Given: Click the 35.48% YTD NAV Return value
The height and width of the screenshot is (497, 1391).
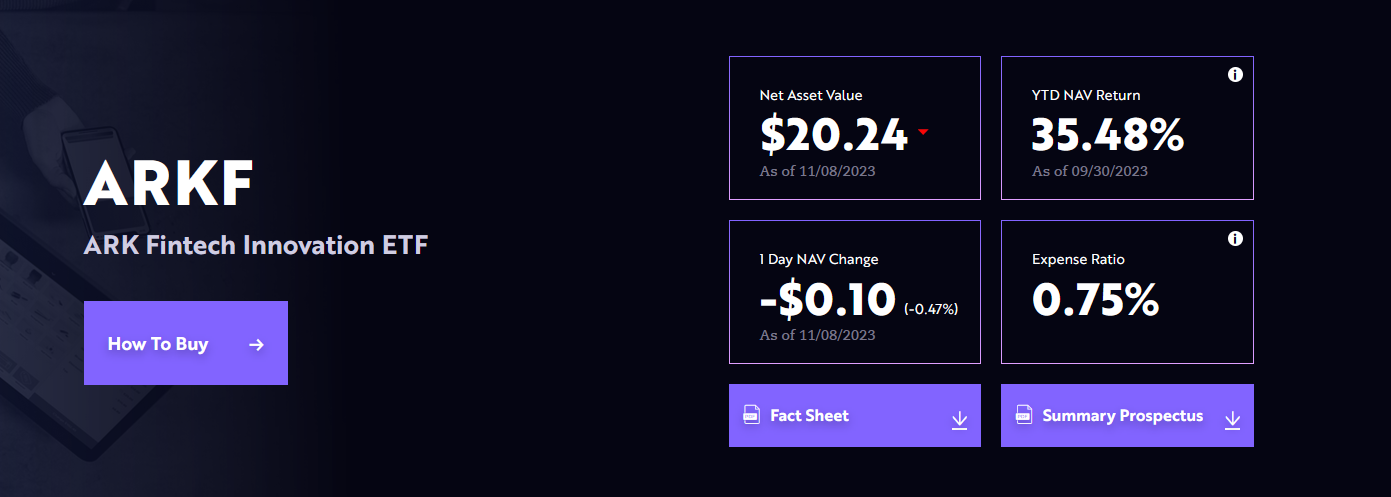Looking at the screenshot, I should (1108, 134).
